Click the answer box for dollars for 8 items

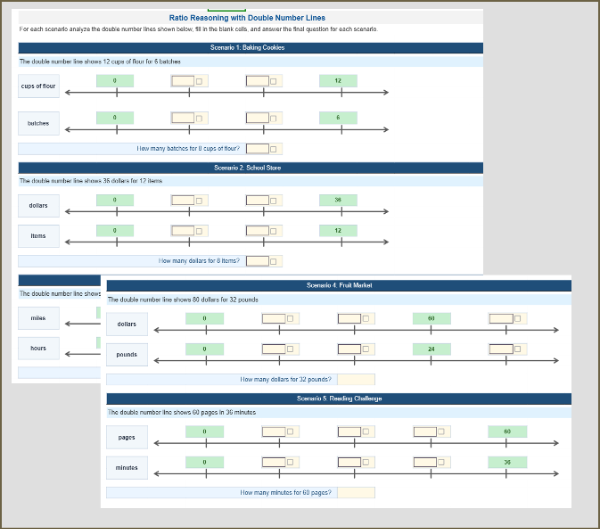(257, 260)
